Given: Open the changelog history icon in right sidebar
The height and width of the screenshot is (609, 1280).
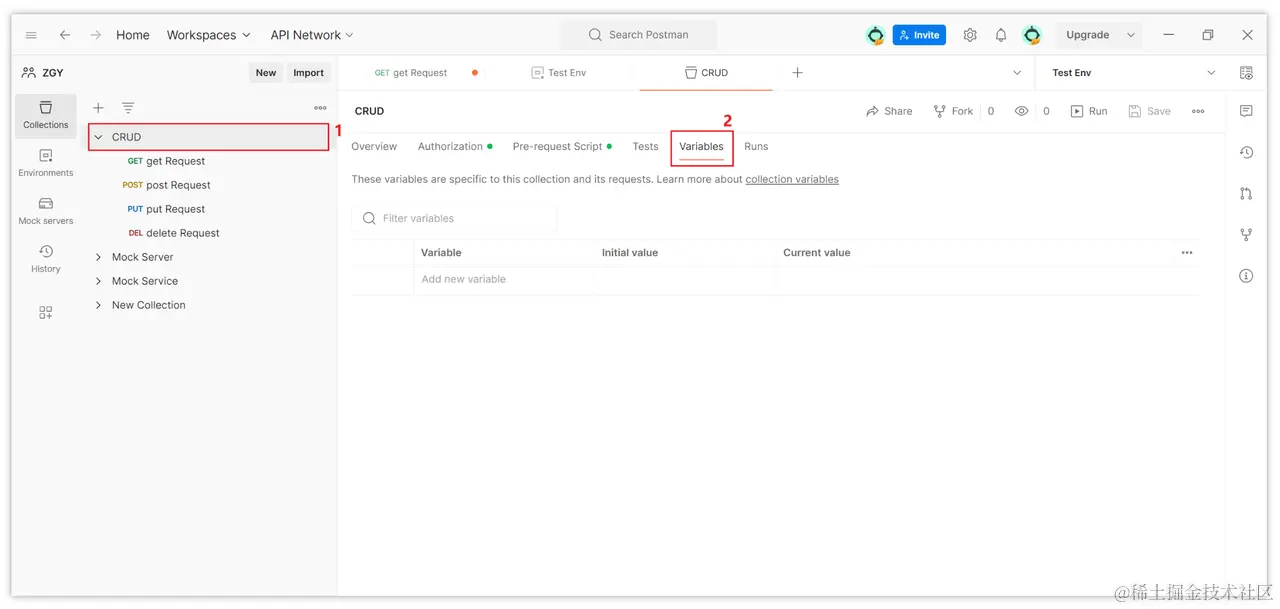Looking at the screenshot, I should [x=1246, y=153].
